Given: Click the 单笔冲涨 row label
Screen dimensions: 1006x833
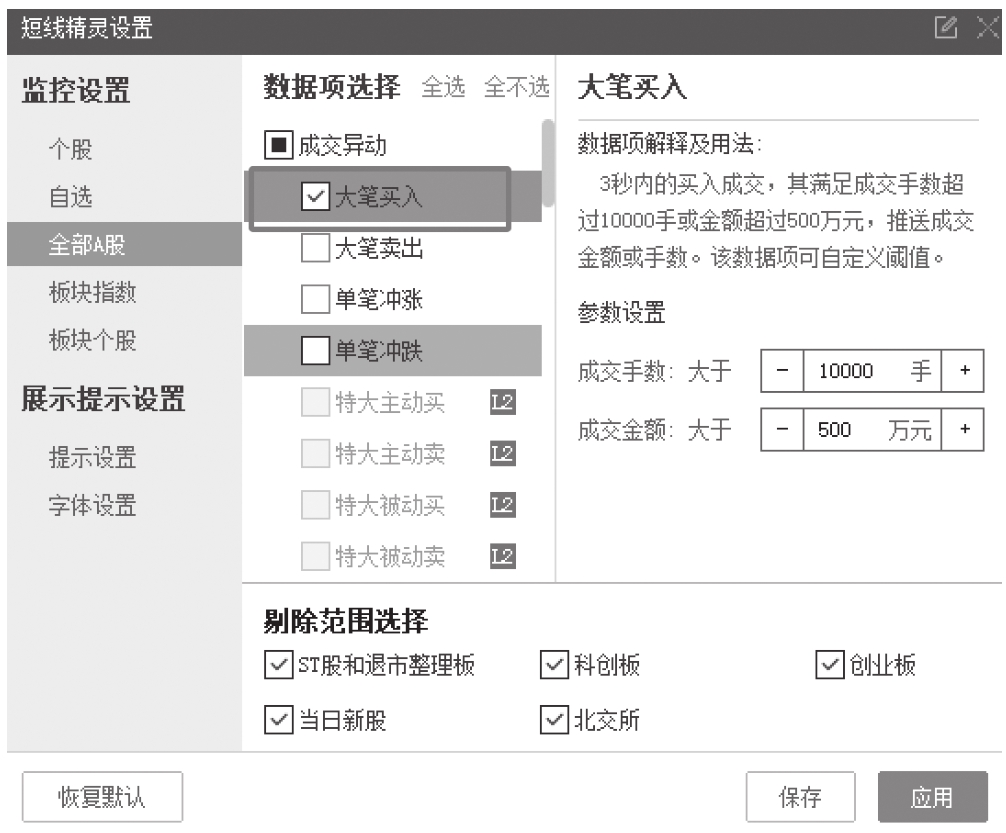Looking at the screenshot, I should pyautogui.click(x=379, y=300).
